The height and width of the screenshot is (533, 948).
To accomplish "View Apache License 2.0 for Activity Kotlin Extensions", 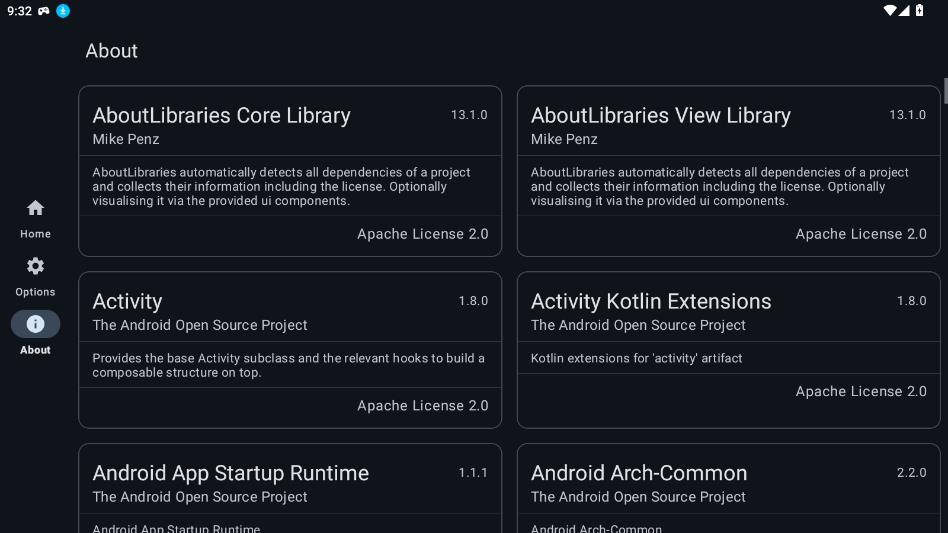I will click(860, 391).
